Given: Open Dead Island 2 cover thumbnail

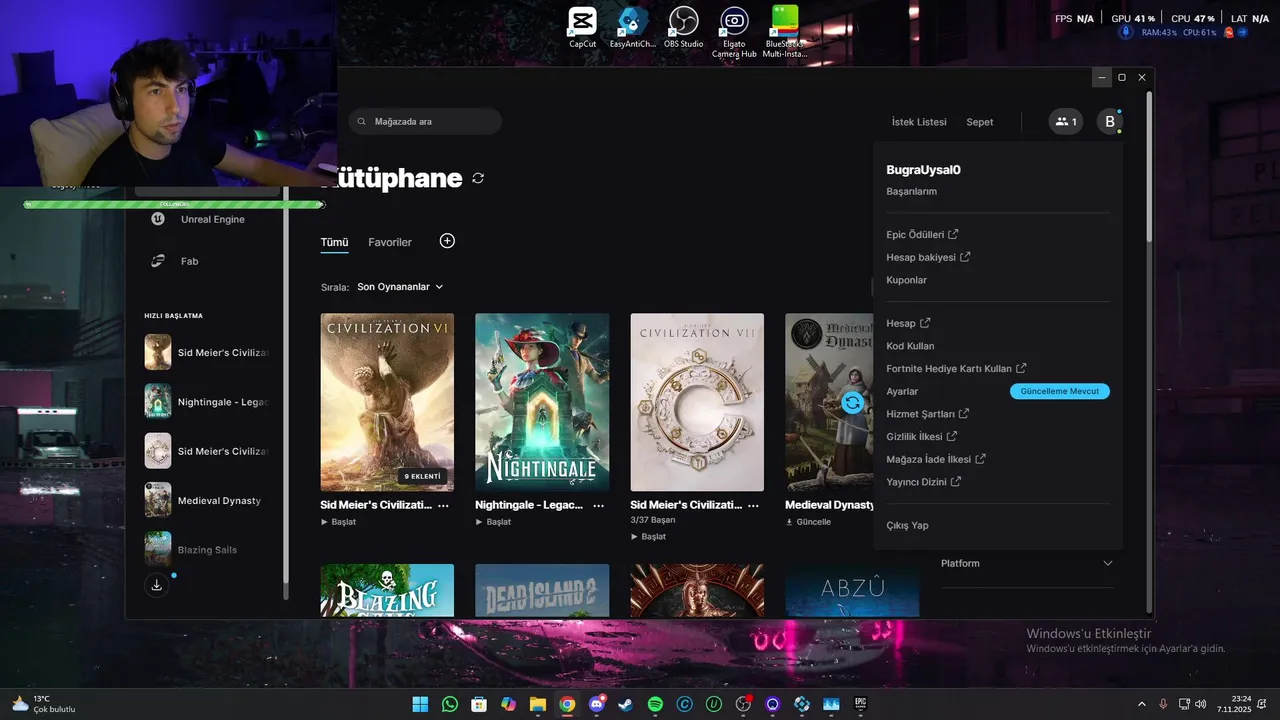Looking at the screenshot, I should [542, 590].
